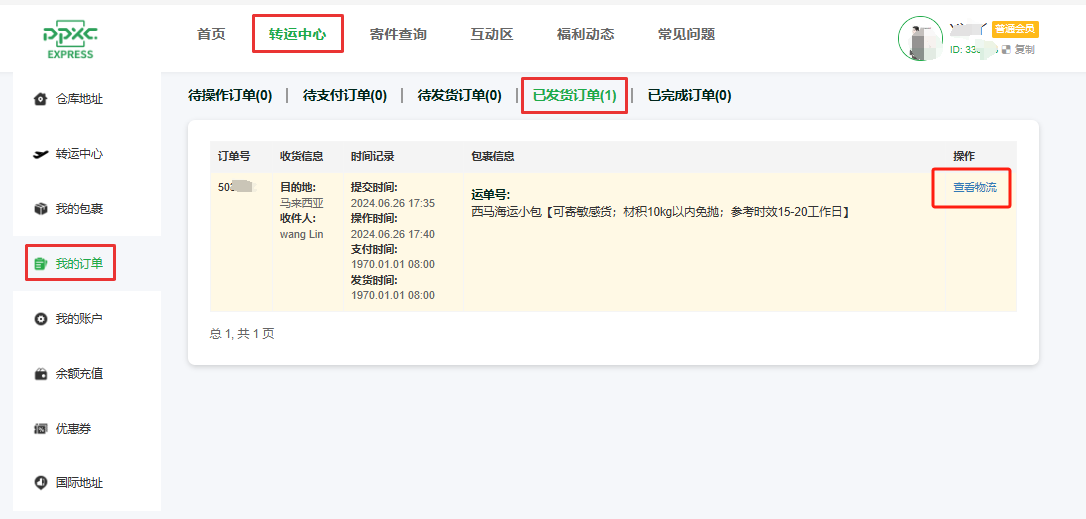Switch to 待支付订单(0) tab
The height and width of the screenshot is (519, 1086).
[x=345, y=96]
